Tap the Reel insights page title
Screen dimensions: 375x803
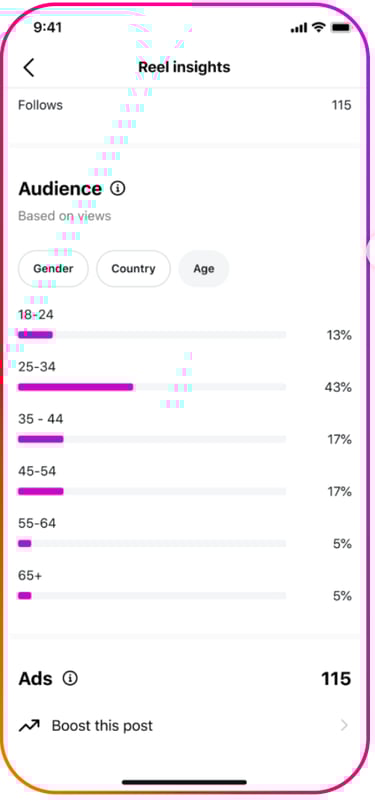pos(184,67)
